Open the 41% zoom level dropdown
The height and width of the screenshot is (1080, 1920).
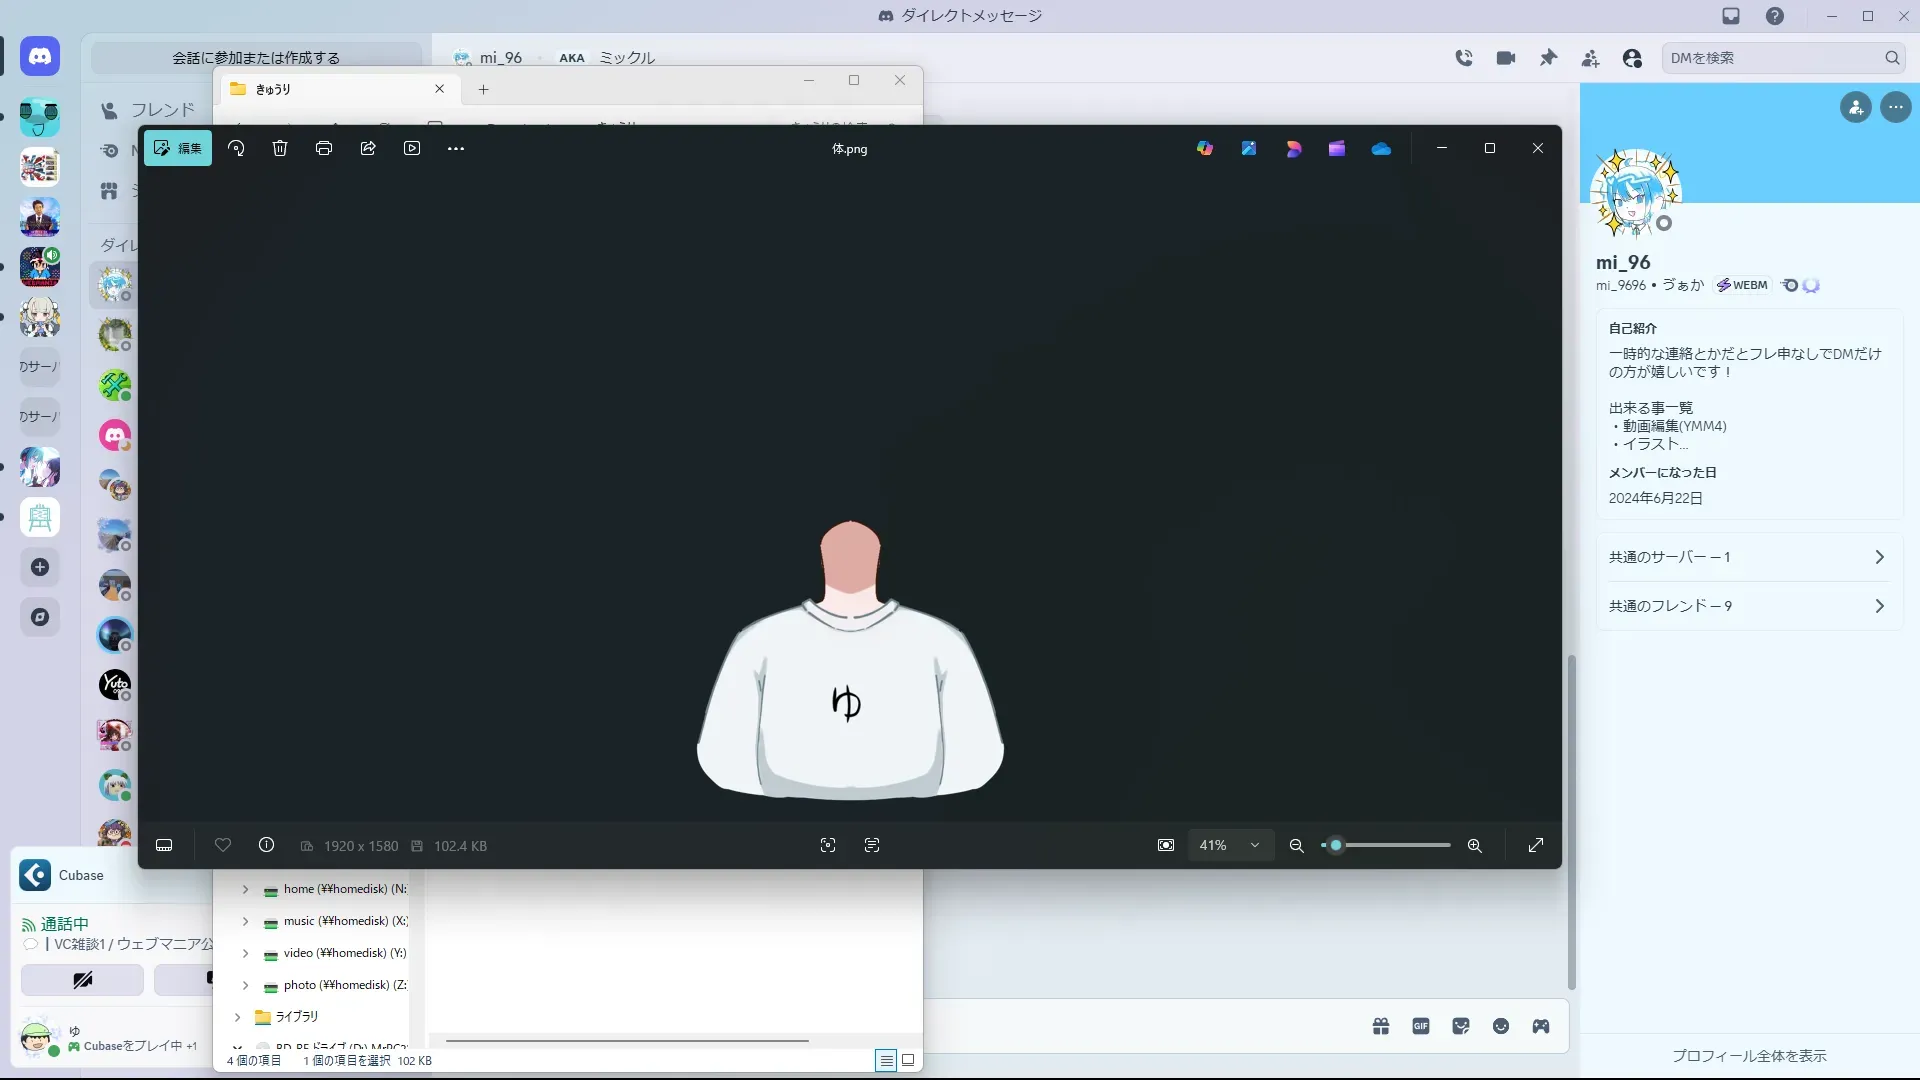[x=1230, y=846]
